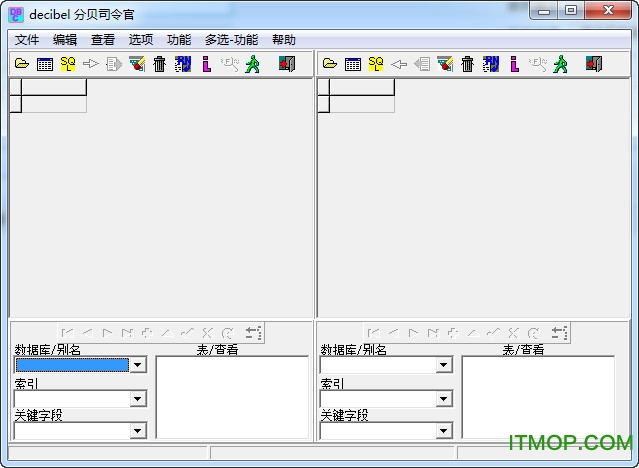Screen dimensions: 639x468
Task: Click the trash can icon in right pane toolbar
Action: click(x=467, y=64)
